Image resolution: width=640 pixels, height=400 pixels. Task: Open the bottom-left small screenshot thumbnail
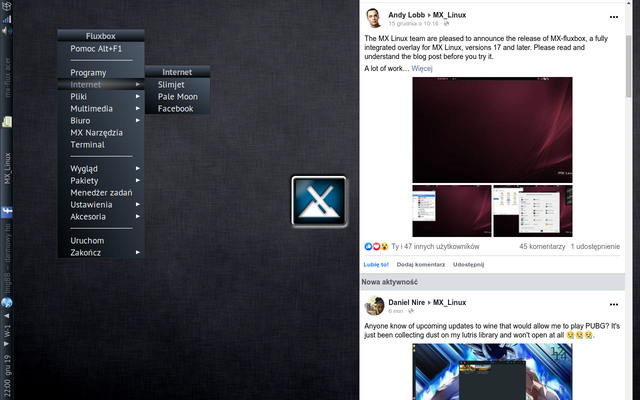(452, 211)
